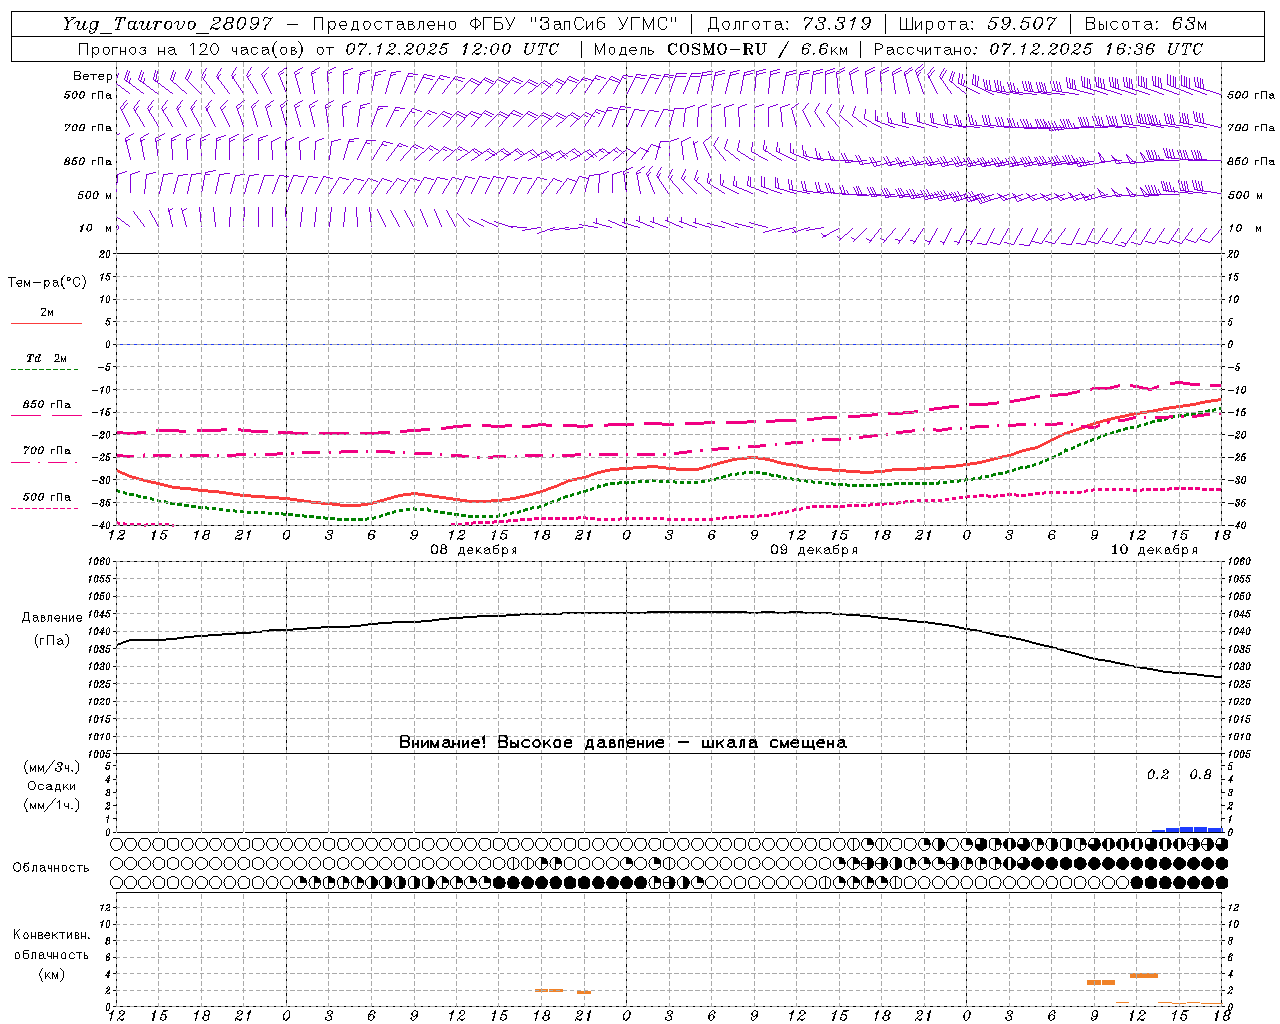This screenshot has width=1280, height=1024.
Task: Click the station title "Yug_Taurovo_28097"
Action: (167, 24)
